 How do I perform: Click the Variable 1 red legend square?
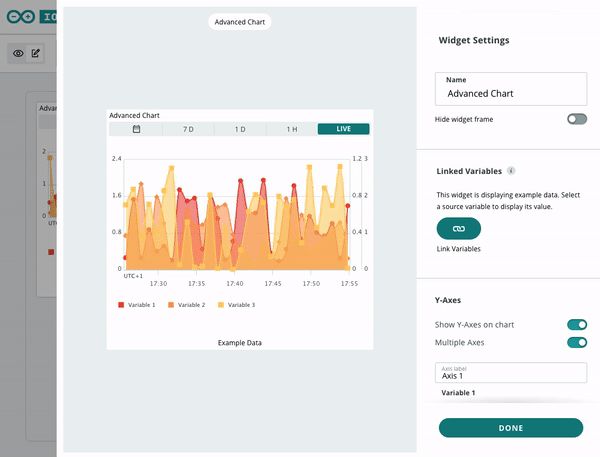coord(121,305)
